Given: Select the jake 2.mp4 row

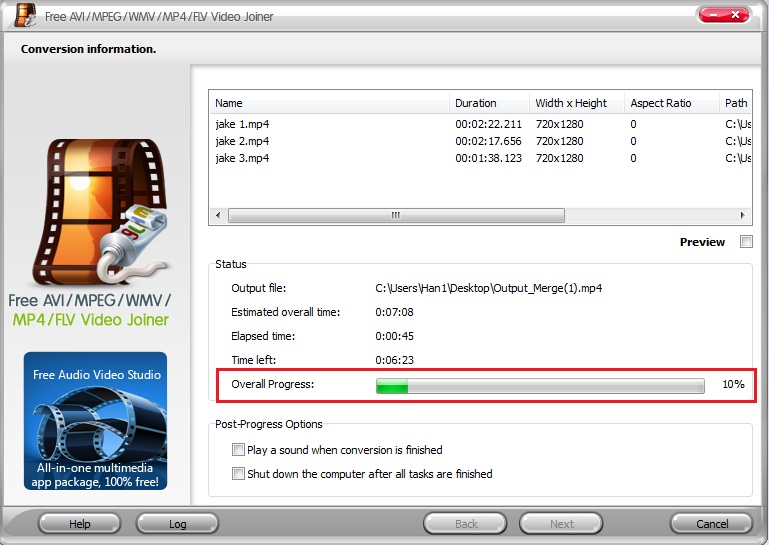Looking at the screenshot, I should (x=481, y=141).
